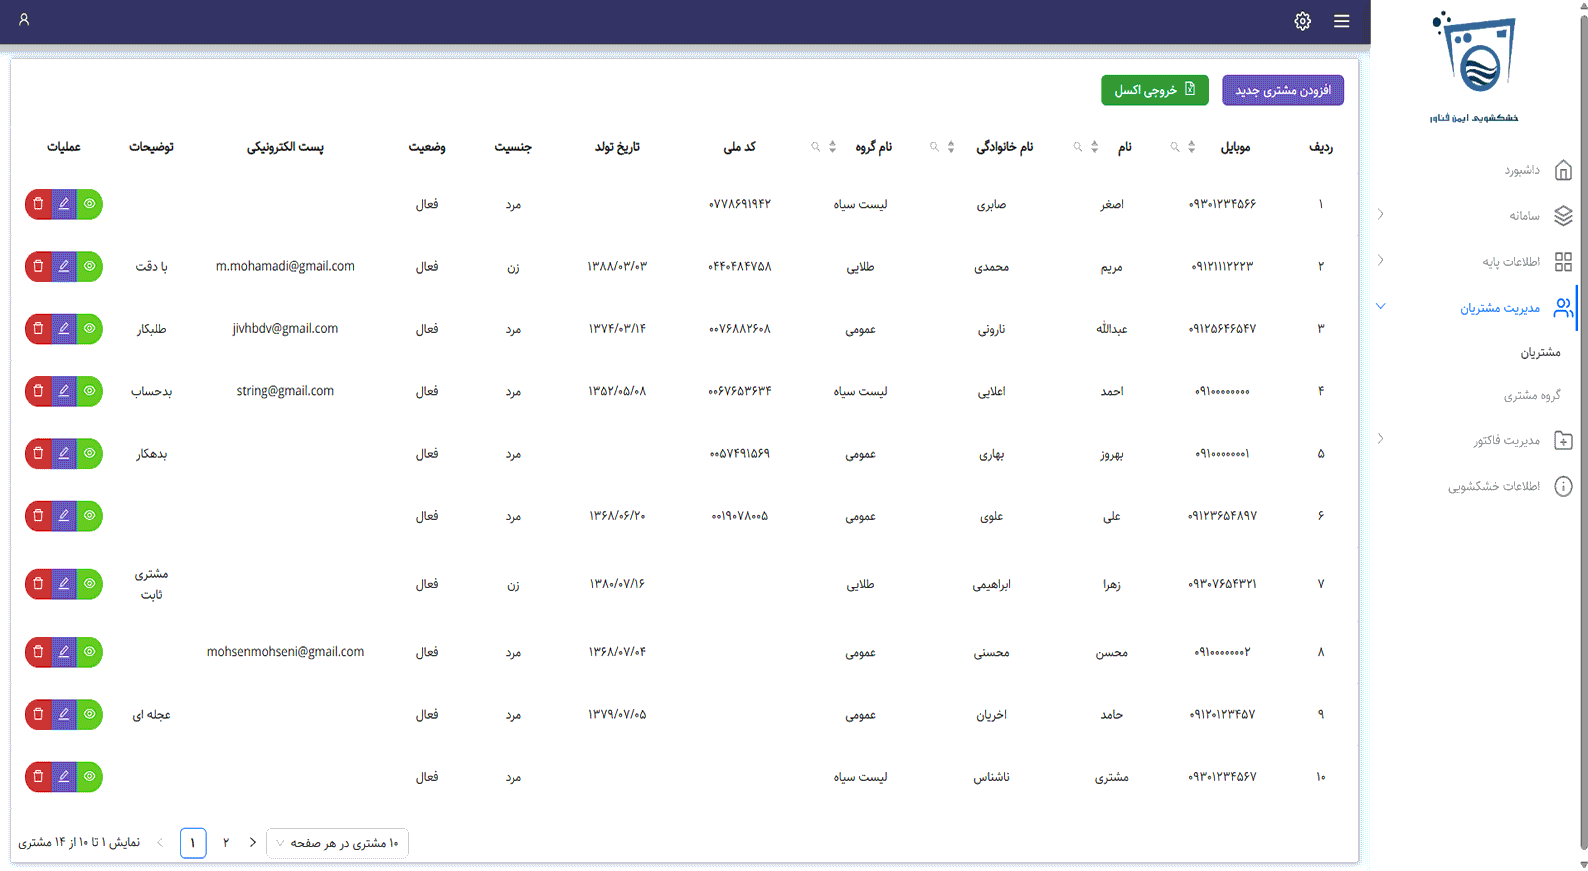The width and height of the screenshot is (1588, 871).
Task: Click search icon in نام گروه column header
Action: pyautogui.click(x=816, y=147)
